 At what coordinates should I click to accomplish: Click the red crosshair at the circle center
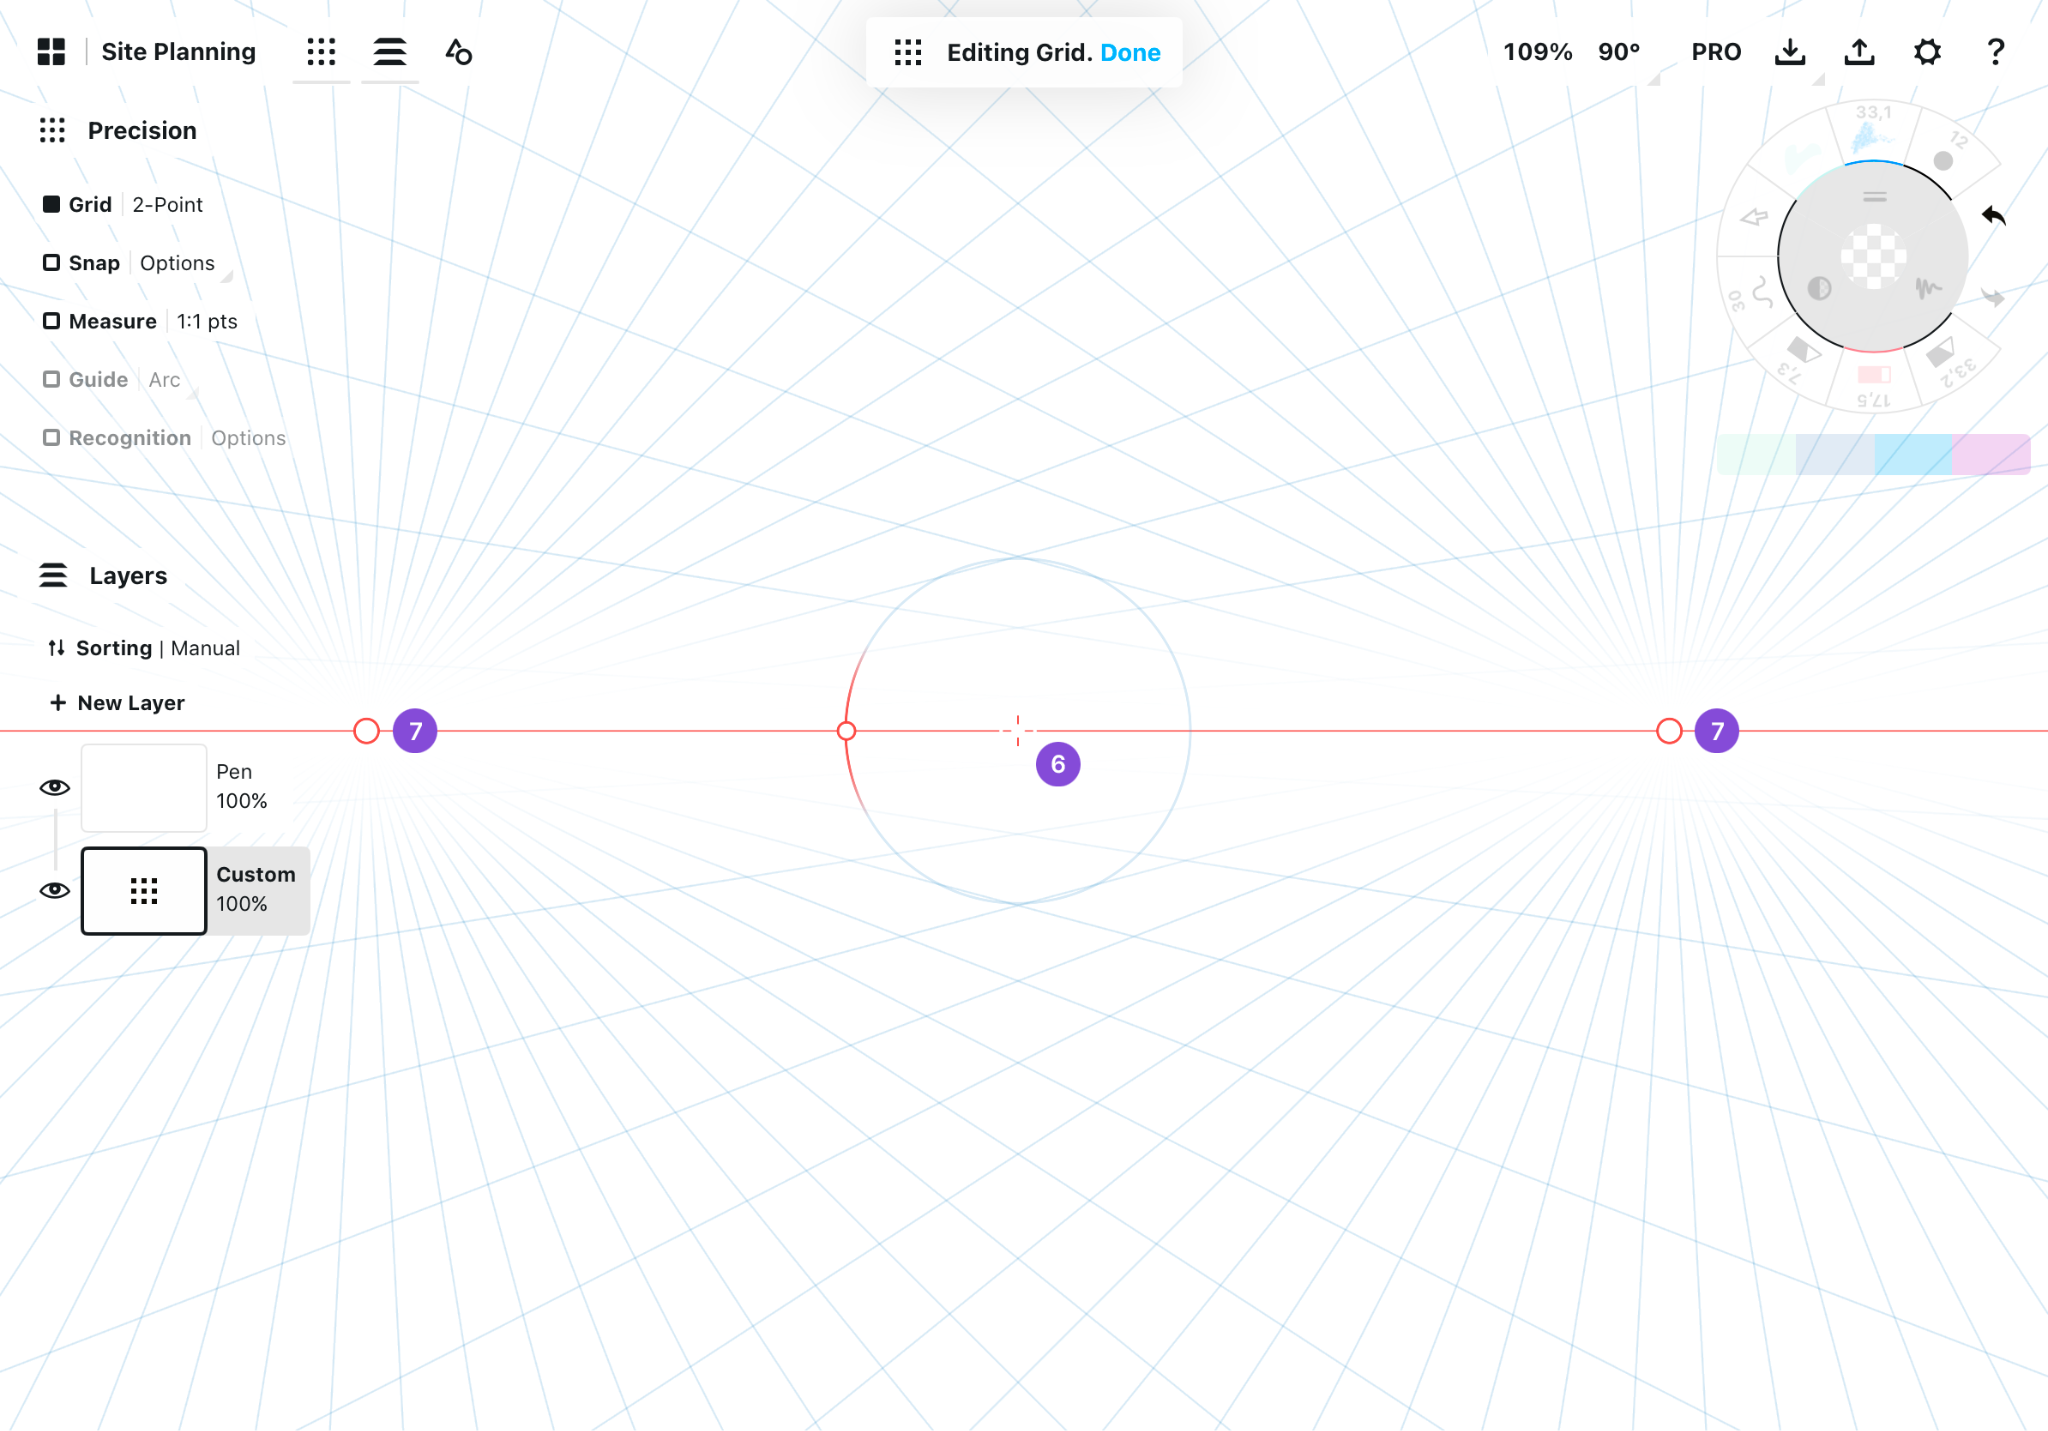(x=1018, y=731)
